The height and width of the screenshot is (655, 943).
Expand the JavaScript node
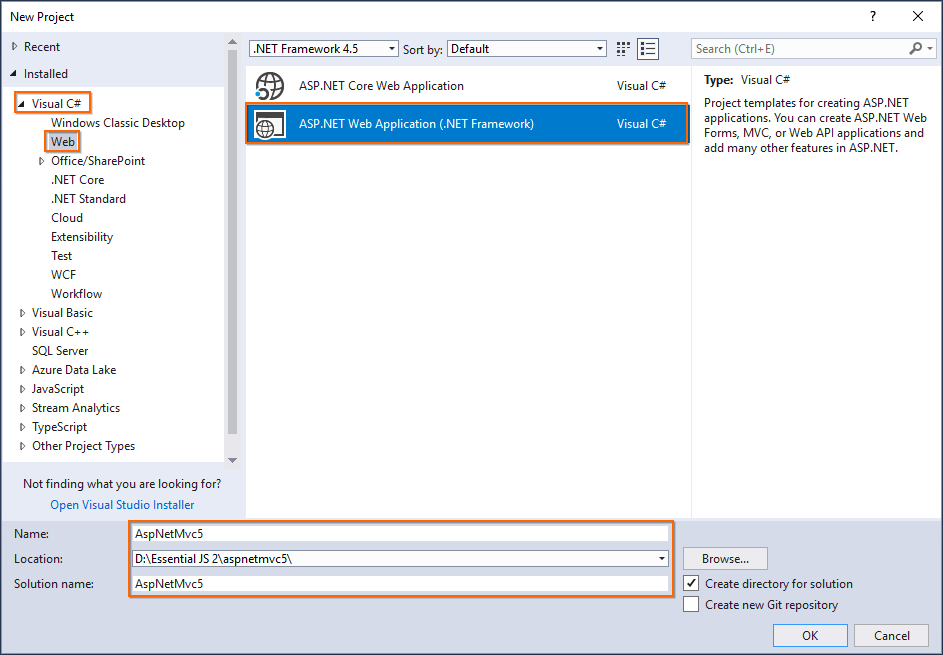click(22, 389)
